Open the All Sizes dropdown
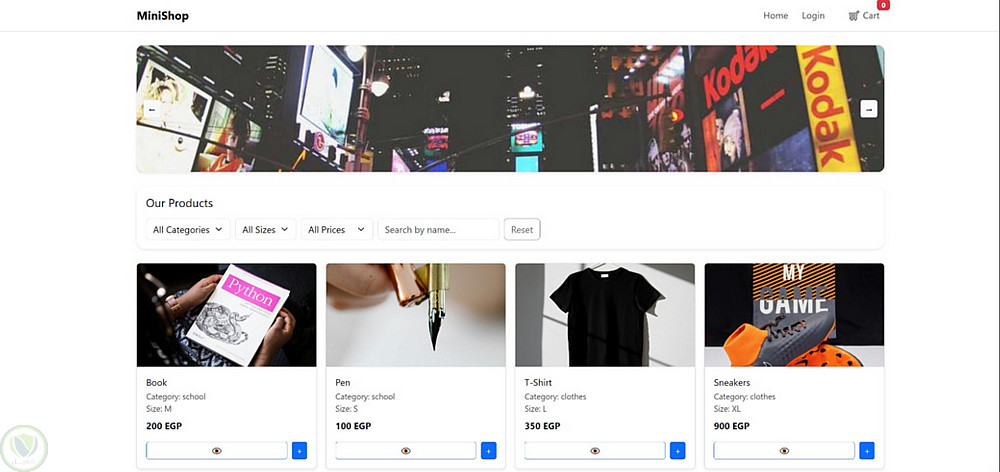The height and width of the screenshot is (472, 1000). click(265, 230)
